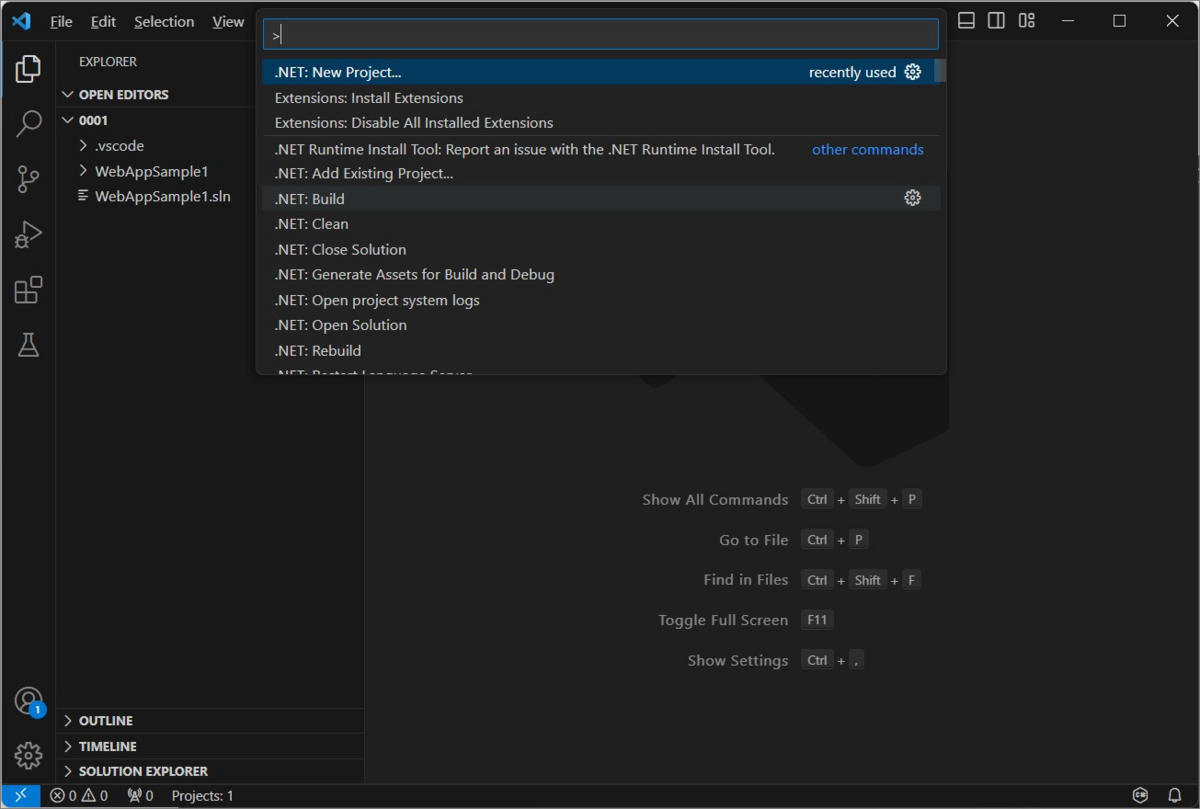The image size is (1200, 809).
Task: Open the Accounts menu icon
Action: click(28, 701)
